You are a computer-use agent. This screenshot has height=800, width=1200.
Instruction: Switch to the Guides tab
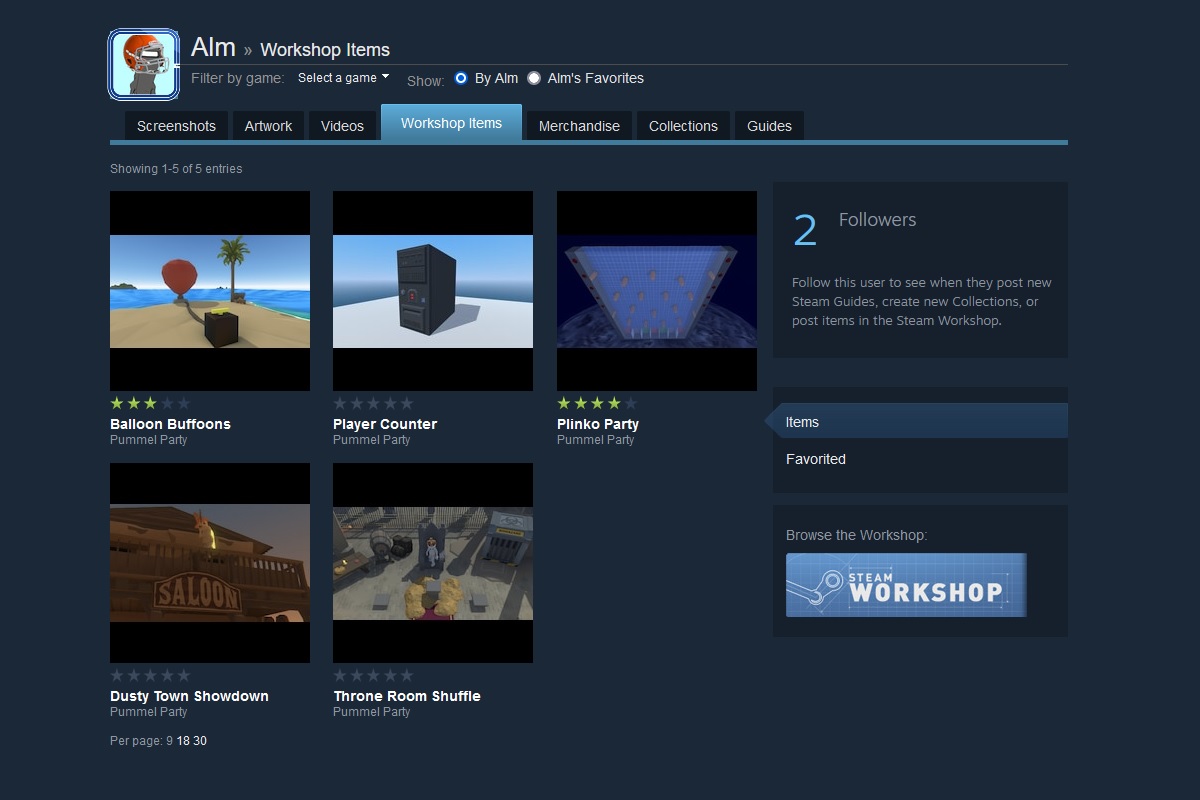tap(769, 126)
